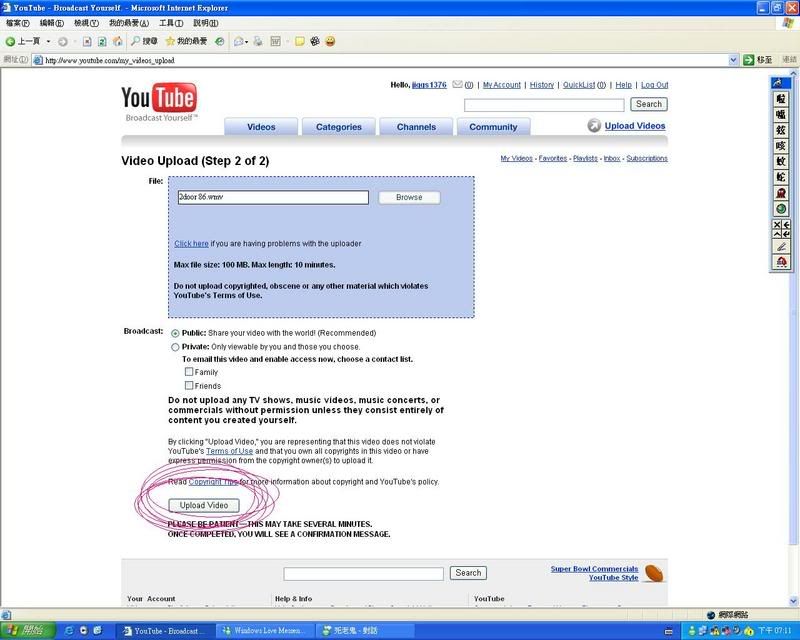
Task: Click the jiggs1376 username link
Action: coord(429,85)
